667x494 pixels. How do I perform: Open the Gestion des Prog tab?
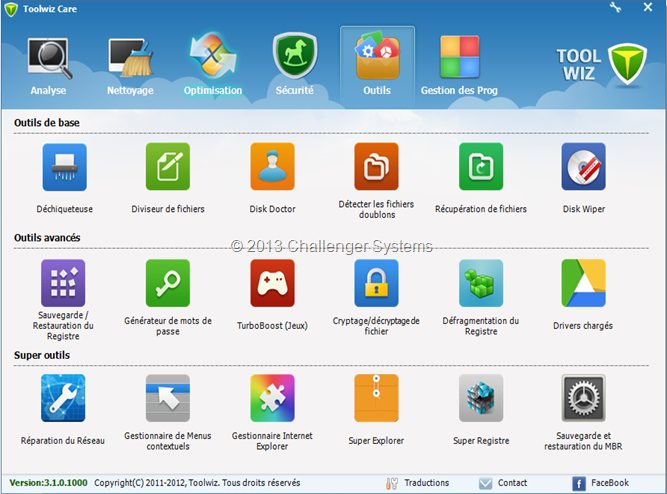(x=459, y=66)
